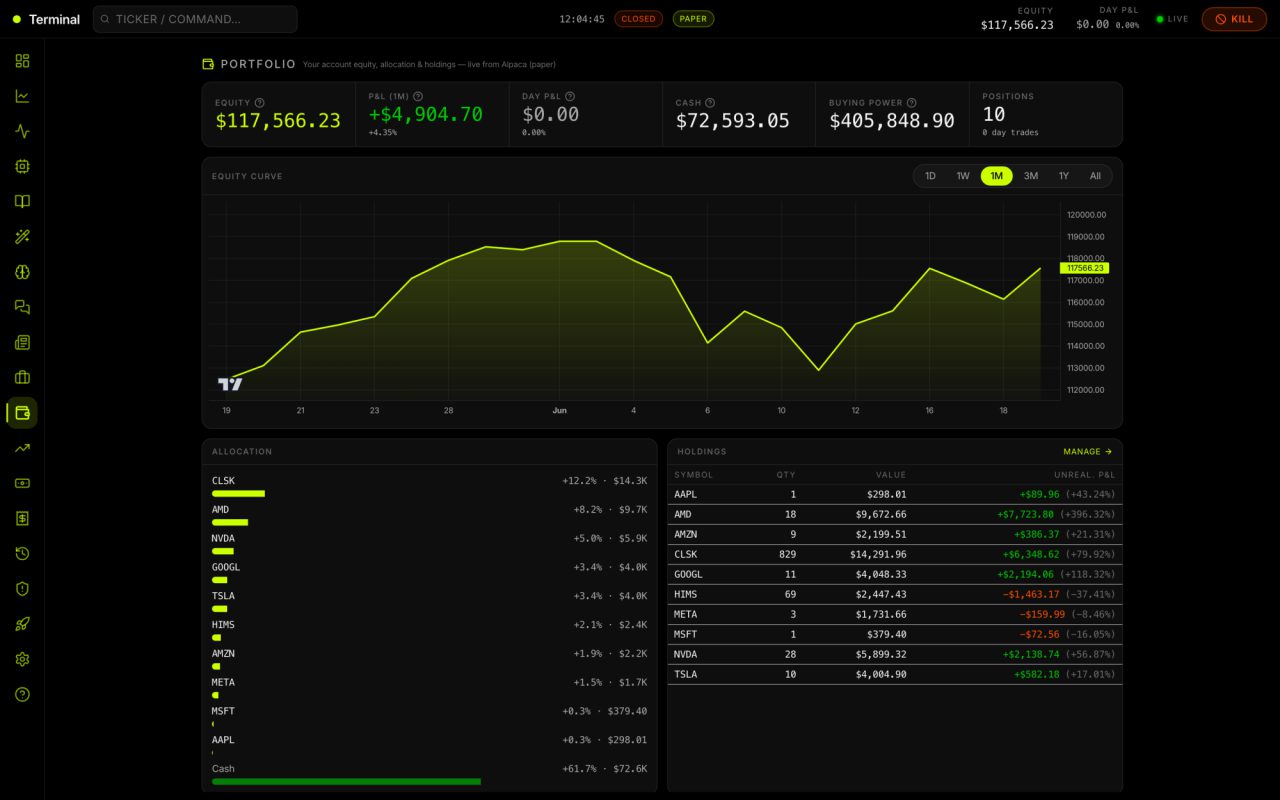Click the LIVE status indicator
Image resolution: width=1280 pixels, height=800 pixels.
pos(1172,19)
